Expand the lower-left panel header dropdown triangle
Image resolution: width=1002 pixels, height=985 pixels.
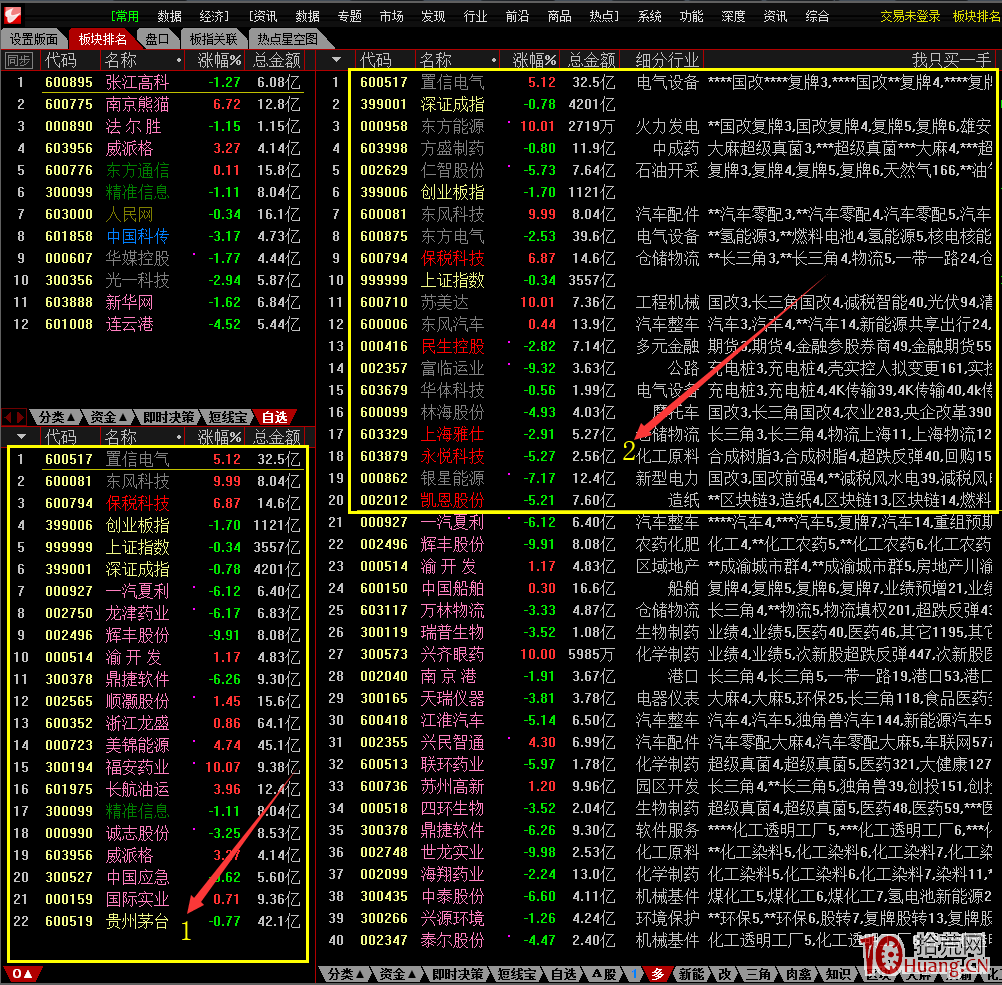(21, 437)
